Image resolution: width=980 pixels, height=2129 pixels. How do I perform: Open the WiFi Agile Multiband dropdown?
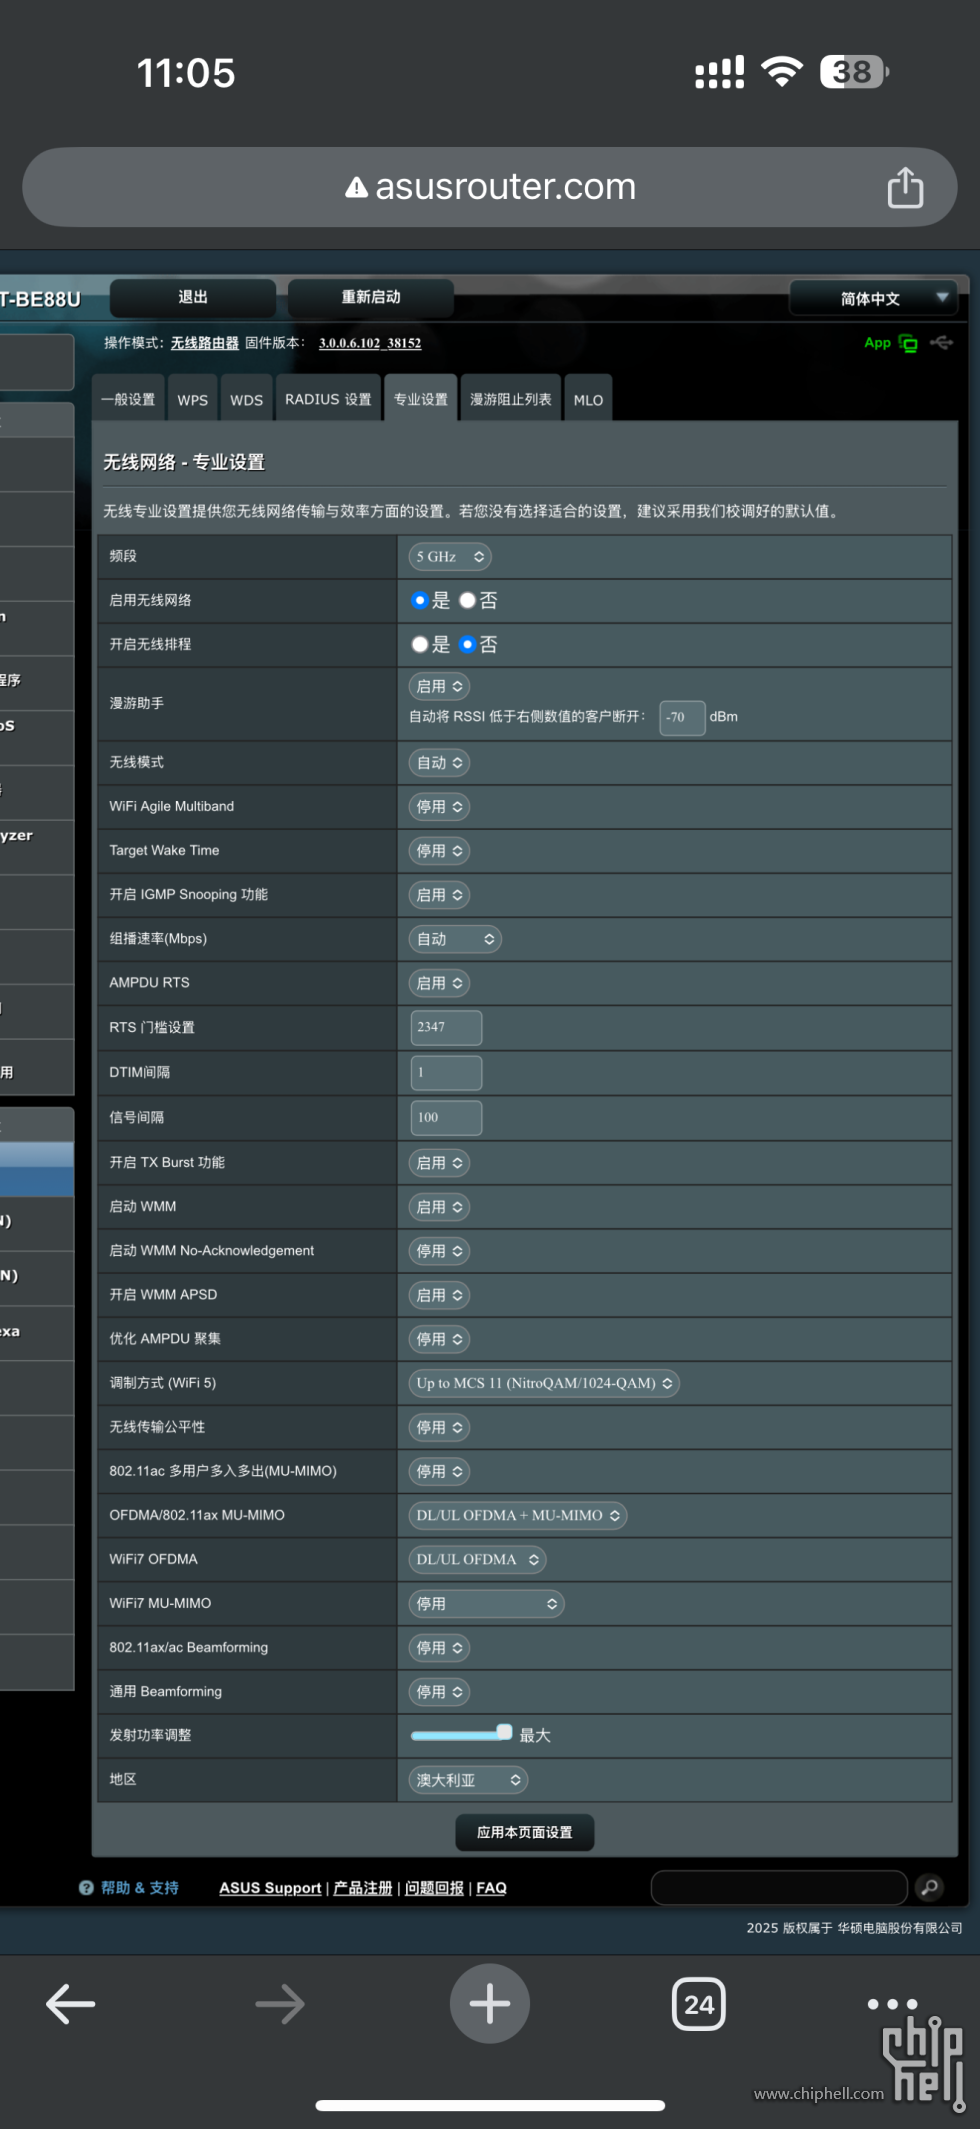click(439, 807)
